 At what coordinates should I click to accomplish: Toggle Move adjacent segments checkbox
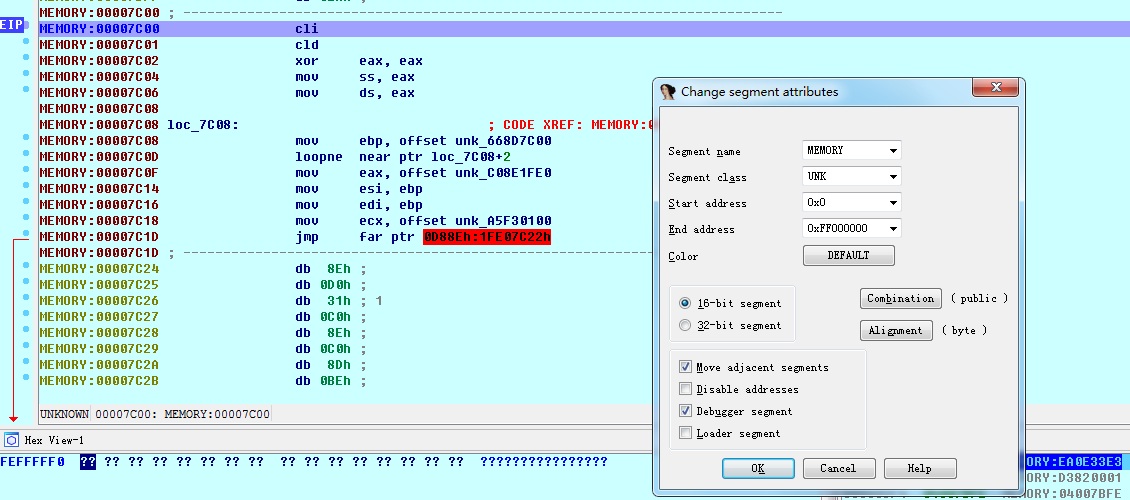click(x=685, y=367)
